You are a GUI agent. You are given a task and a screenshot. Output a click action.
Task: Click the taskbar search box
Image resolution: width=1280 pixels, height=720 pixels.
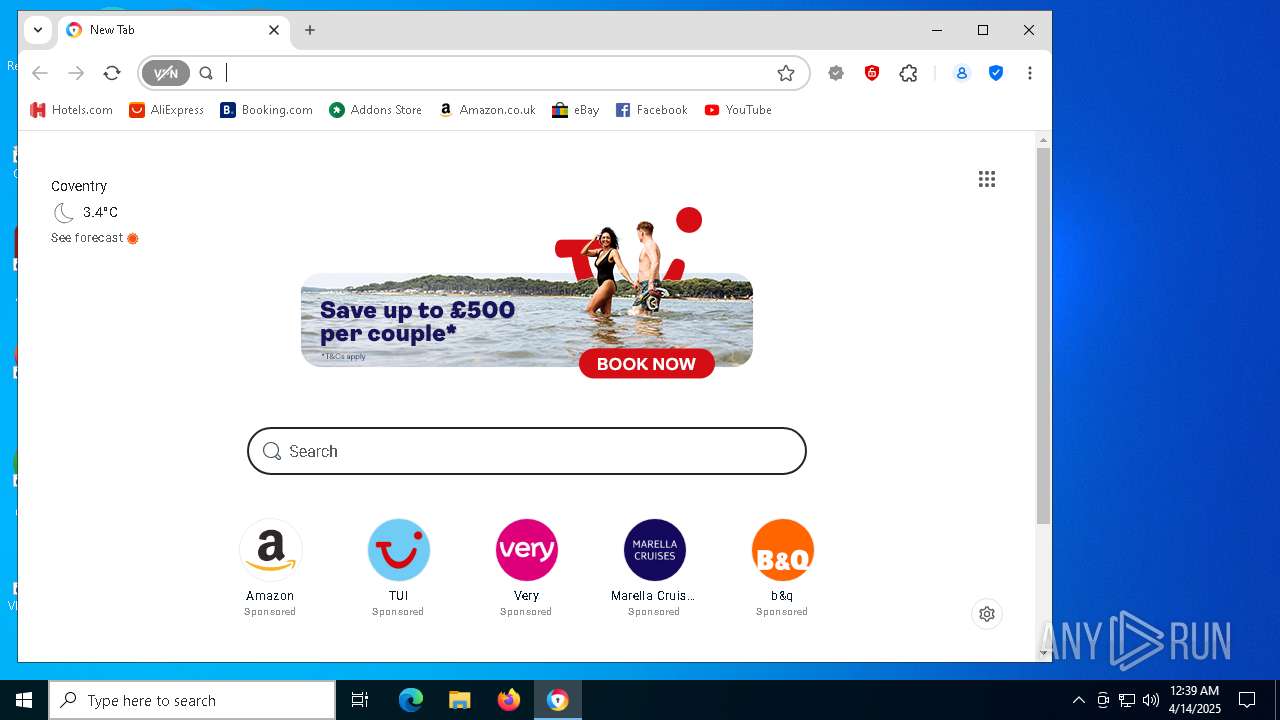pyautogui.click(x=192, y=700)
